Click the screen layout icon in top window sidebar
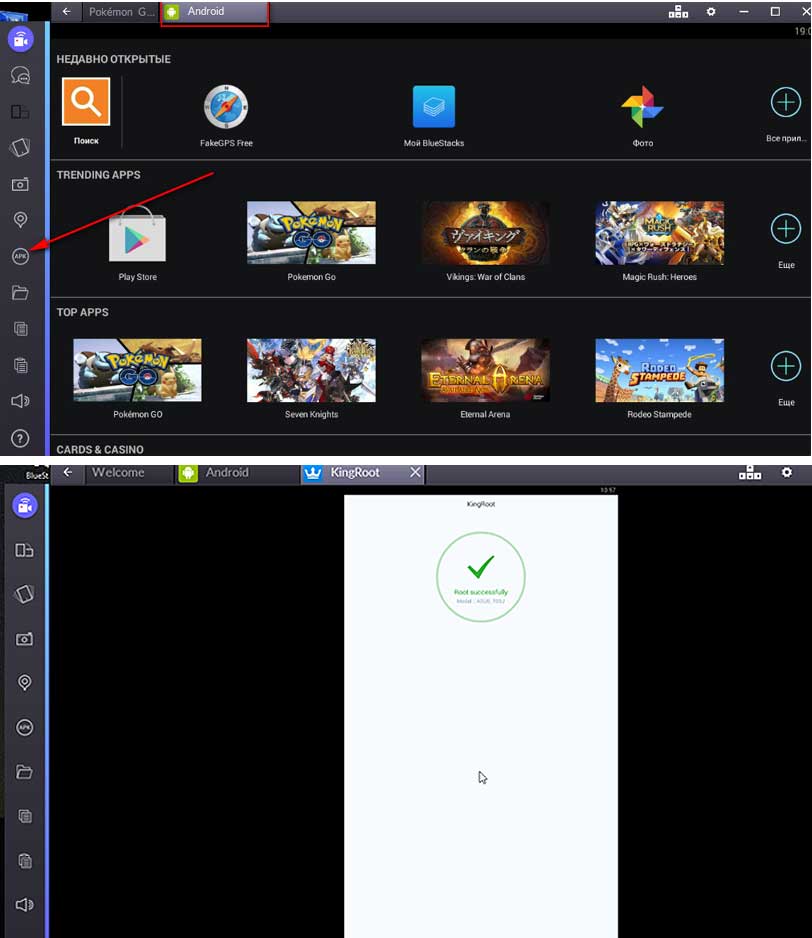 pyautogui.click(x=20, y=112)
